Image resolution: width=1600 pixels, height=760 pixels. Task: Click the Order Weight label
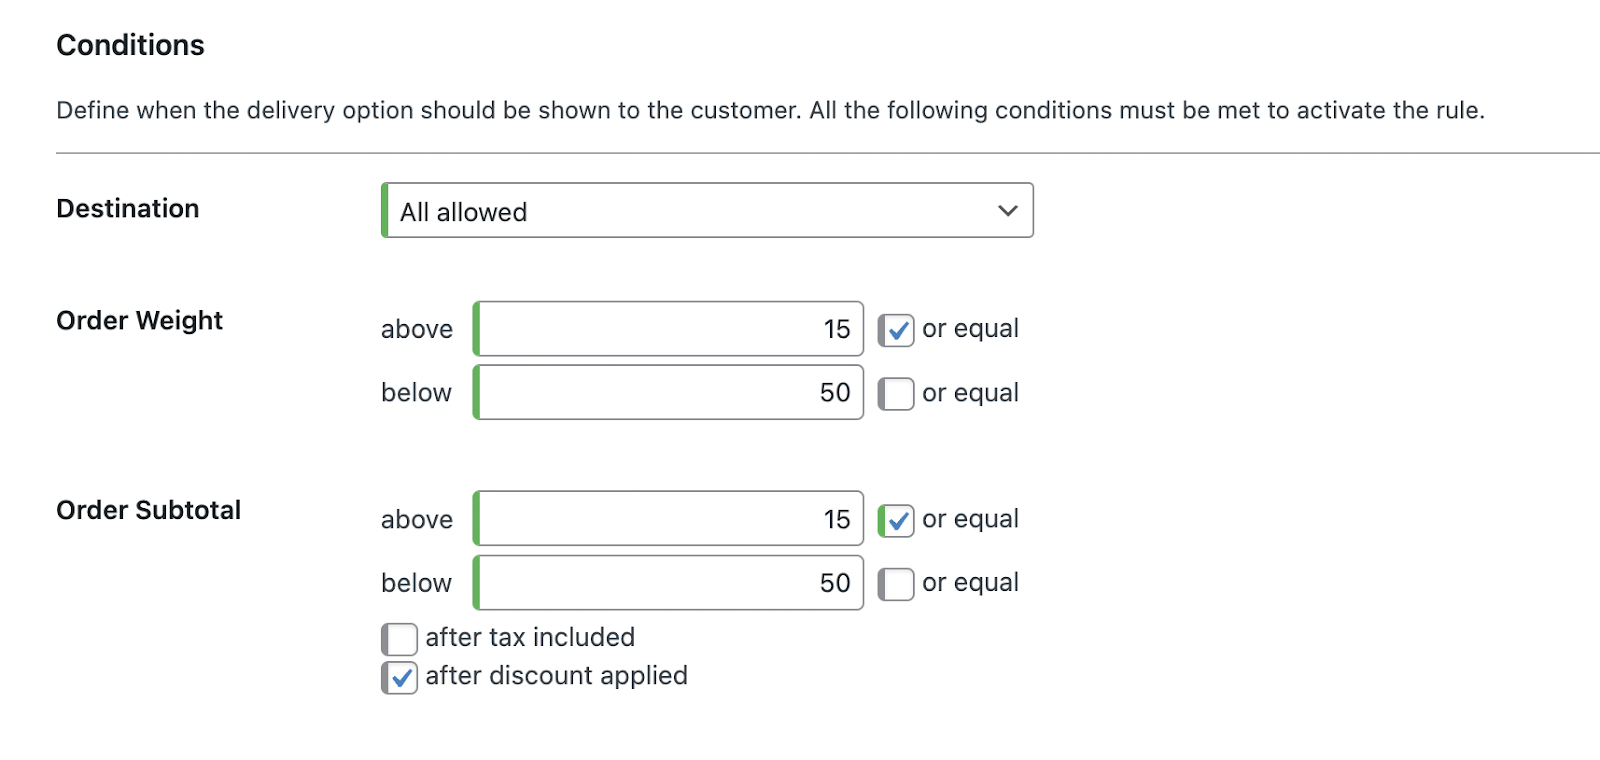click(139, 321)
